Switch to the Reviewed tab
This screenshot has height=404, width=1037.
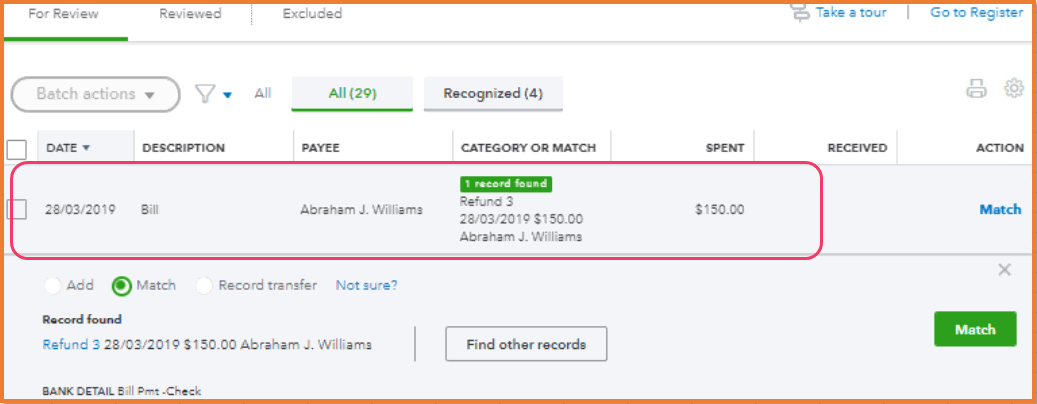[x=189, y=14]
